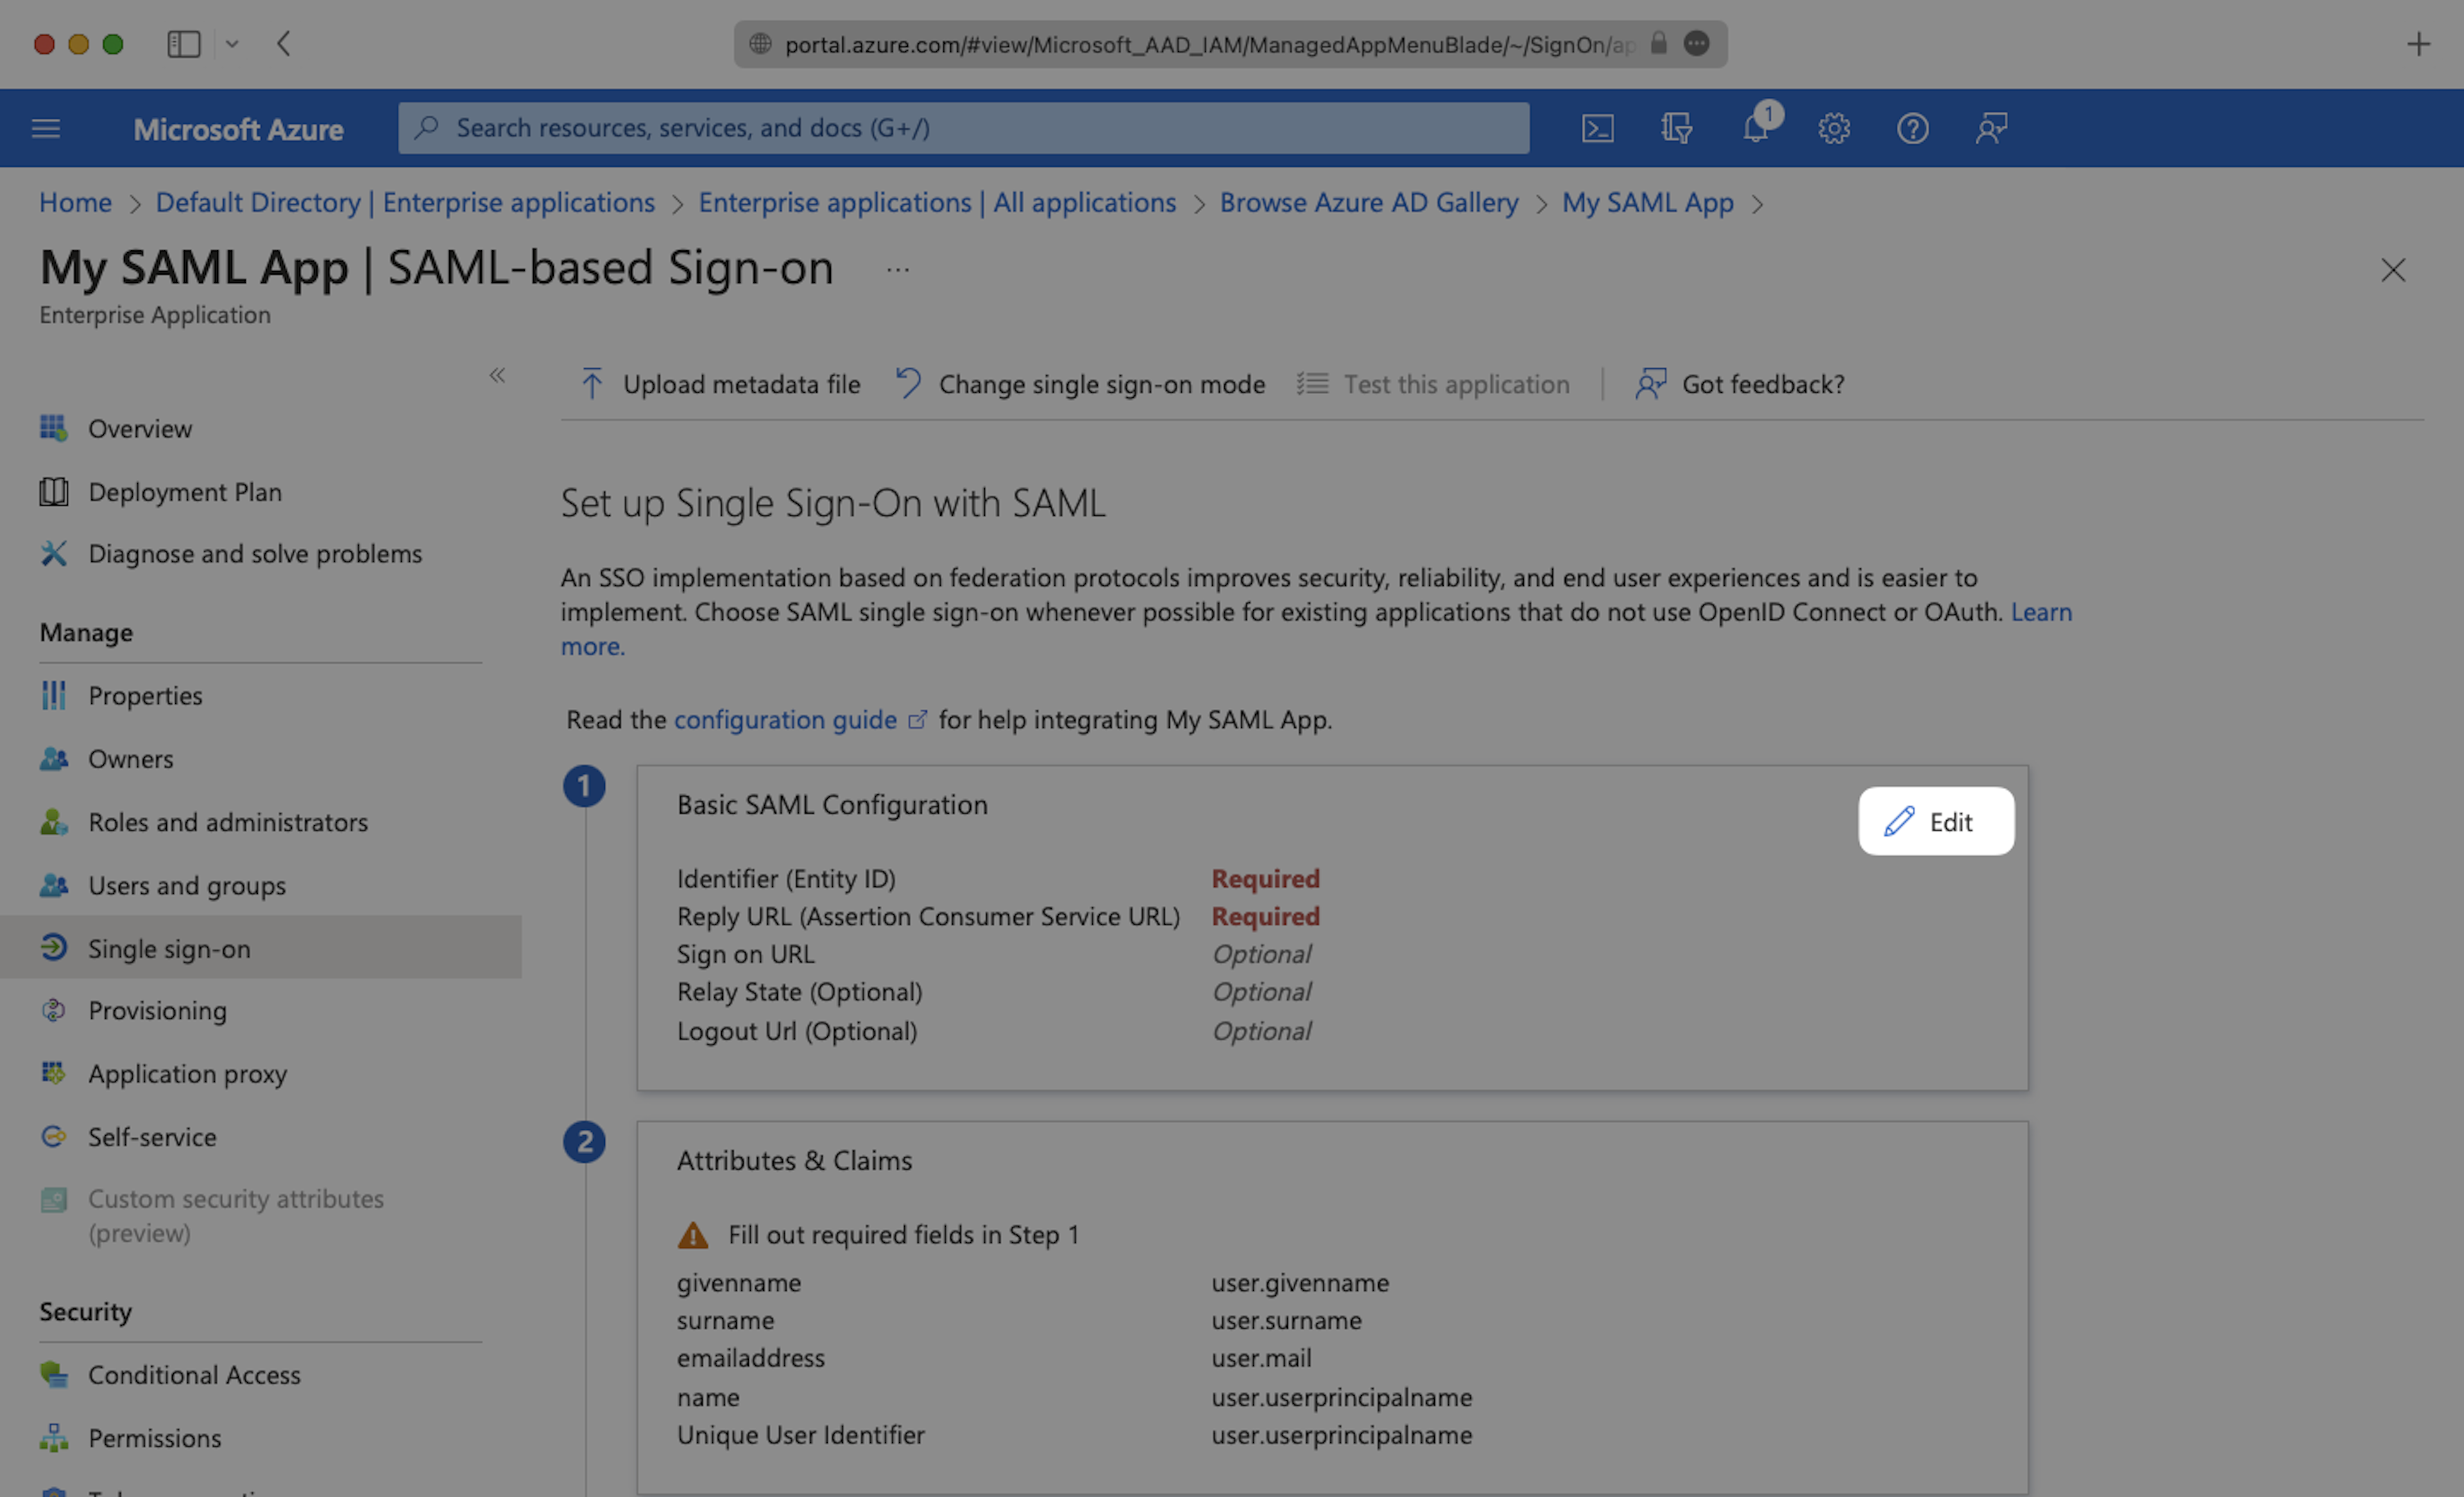Collapse the left navigation menu chevrons
Screen dimensions: 2464x1497
[x=497, y=375]
